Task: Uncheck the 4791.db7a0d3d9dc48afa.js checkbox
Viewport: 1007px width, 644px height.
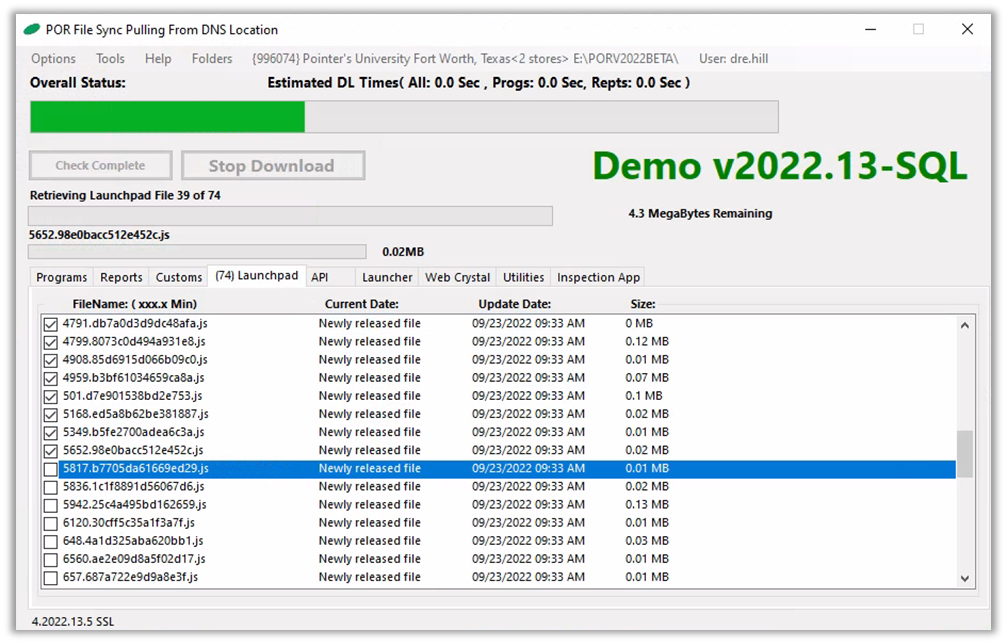Action: pyautogui.click(x=50, y=324)
